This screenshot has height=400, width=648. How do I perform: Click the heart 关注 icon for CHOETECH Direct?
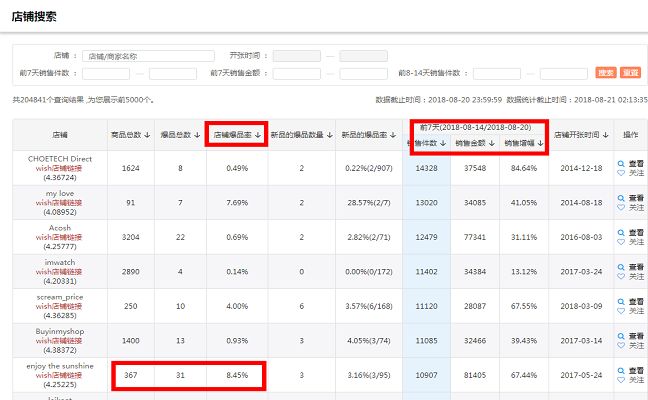click(621, 173)
